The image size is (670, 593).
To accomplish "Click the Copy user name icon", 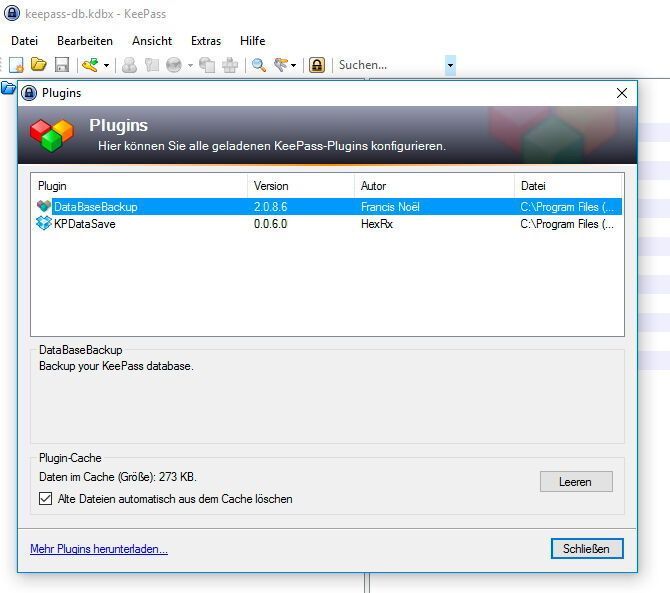I will [129, 65].
